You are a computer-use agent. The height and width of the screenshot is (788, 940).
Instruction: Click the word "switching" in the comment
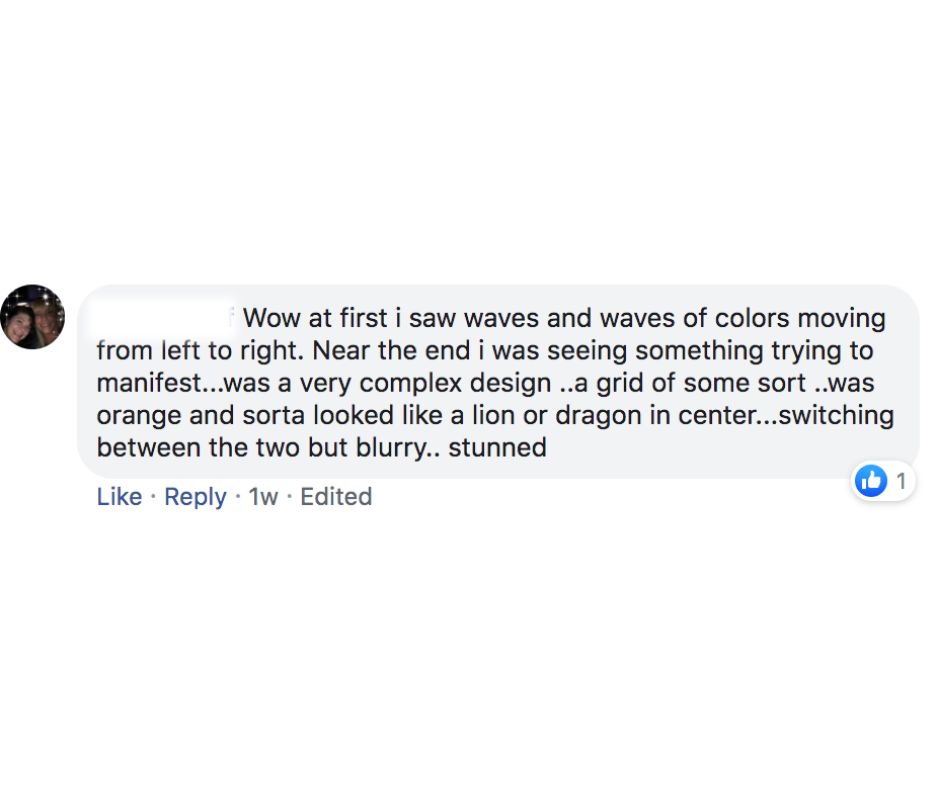tap(836, 416)
